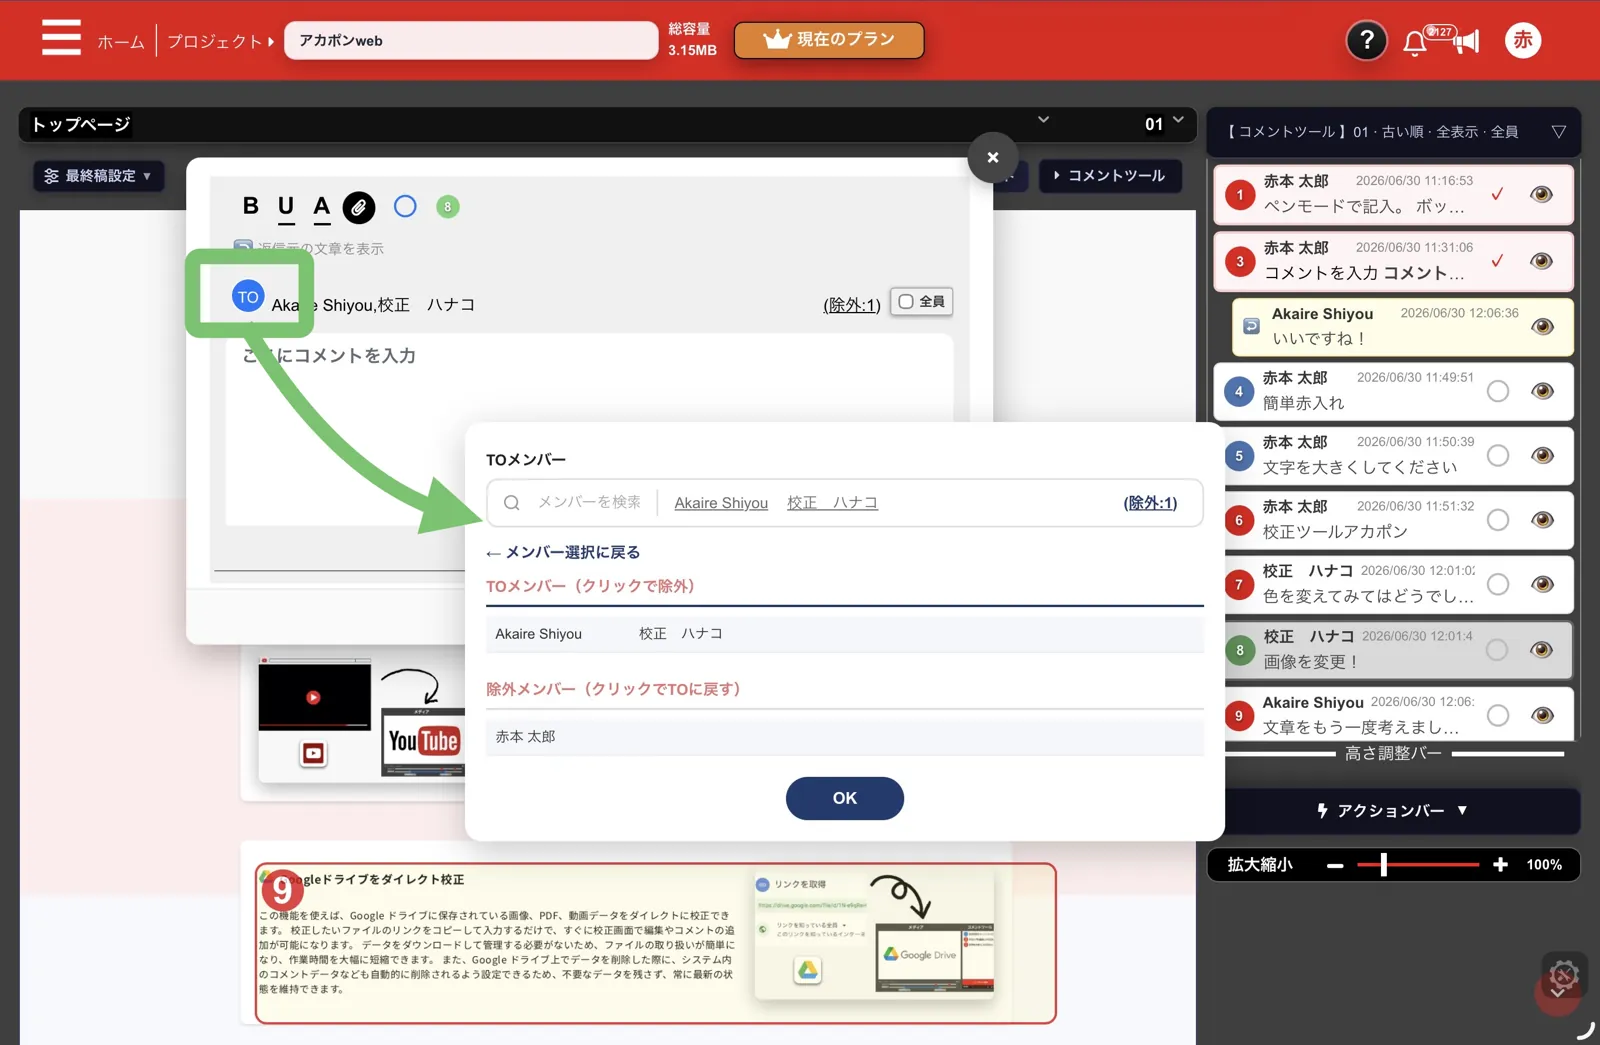Viewport: 1600px width, 1045px height.
Task: Open comment filter triangle in panel header
Action: coord(1558,132)
